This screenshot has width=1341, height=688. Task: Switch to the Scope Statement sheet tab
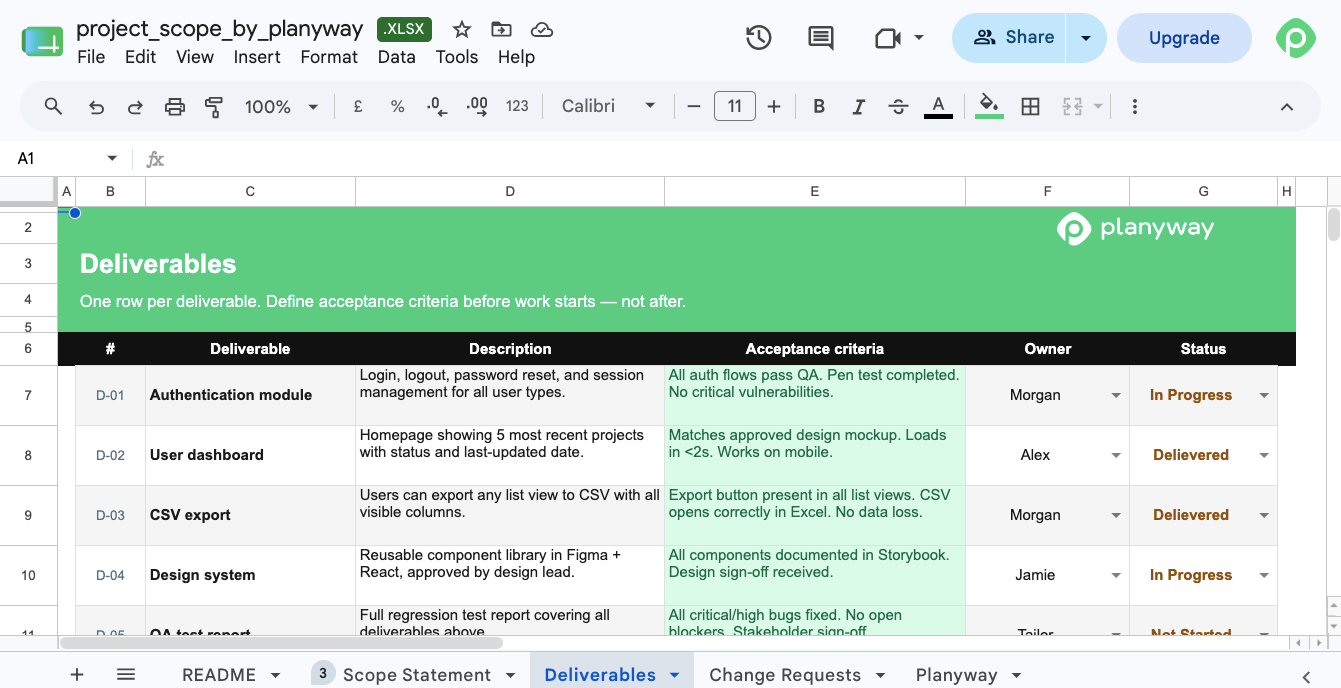tap(417, 675)
